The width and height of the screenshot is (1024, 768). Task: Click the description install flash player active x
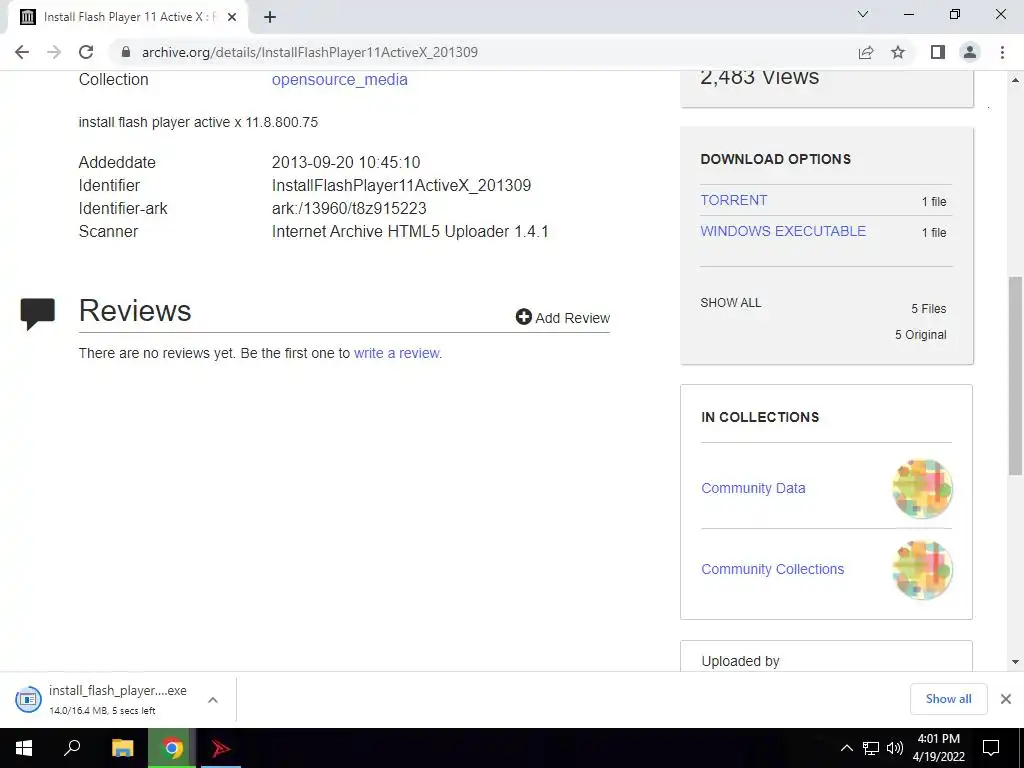pos(199,122)
